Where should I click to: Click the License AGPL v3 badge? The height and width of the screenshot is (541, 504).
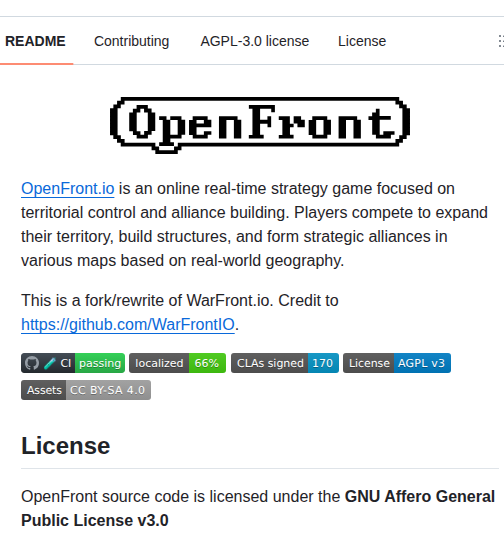point(397,363)
